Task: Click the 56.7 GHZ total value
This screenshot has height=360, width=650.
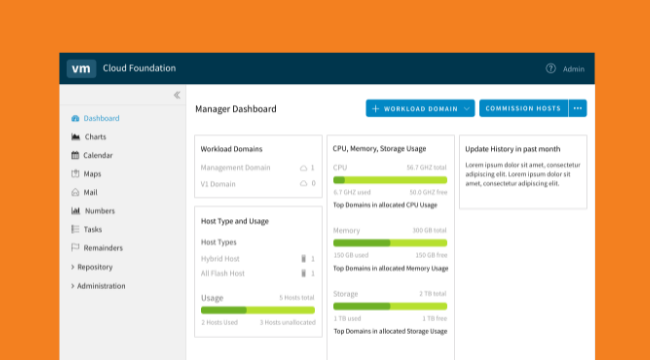Action: (x=427, y=168)
